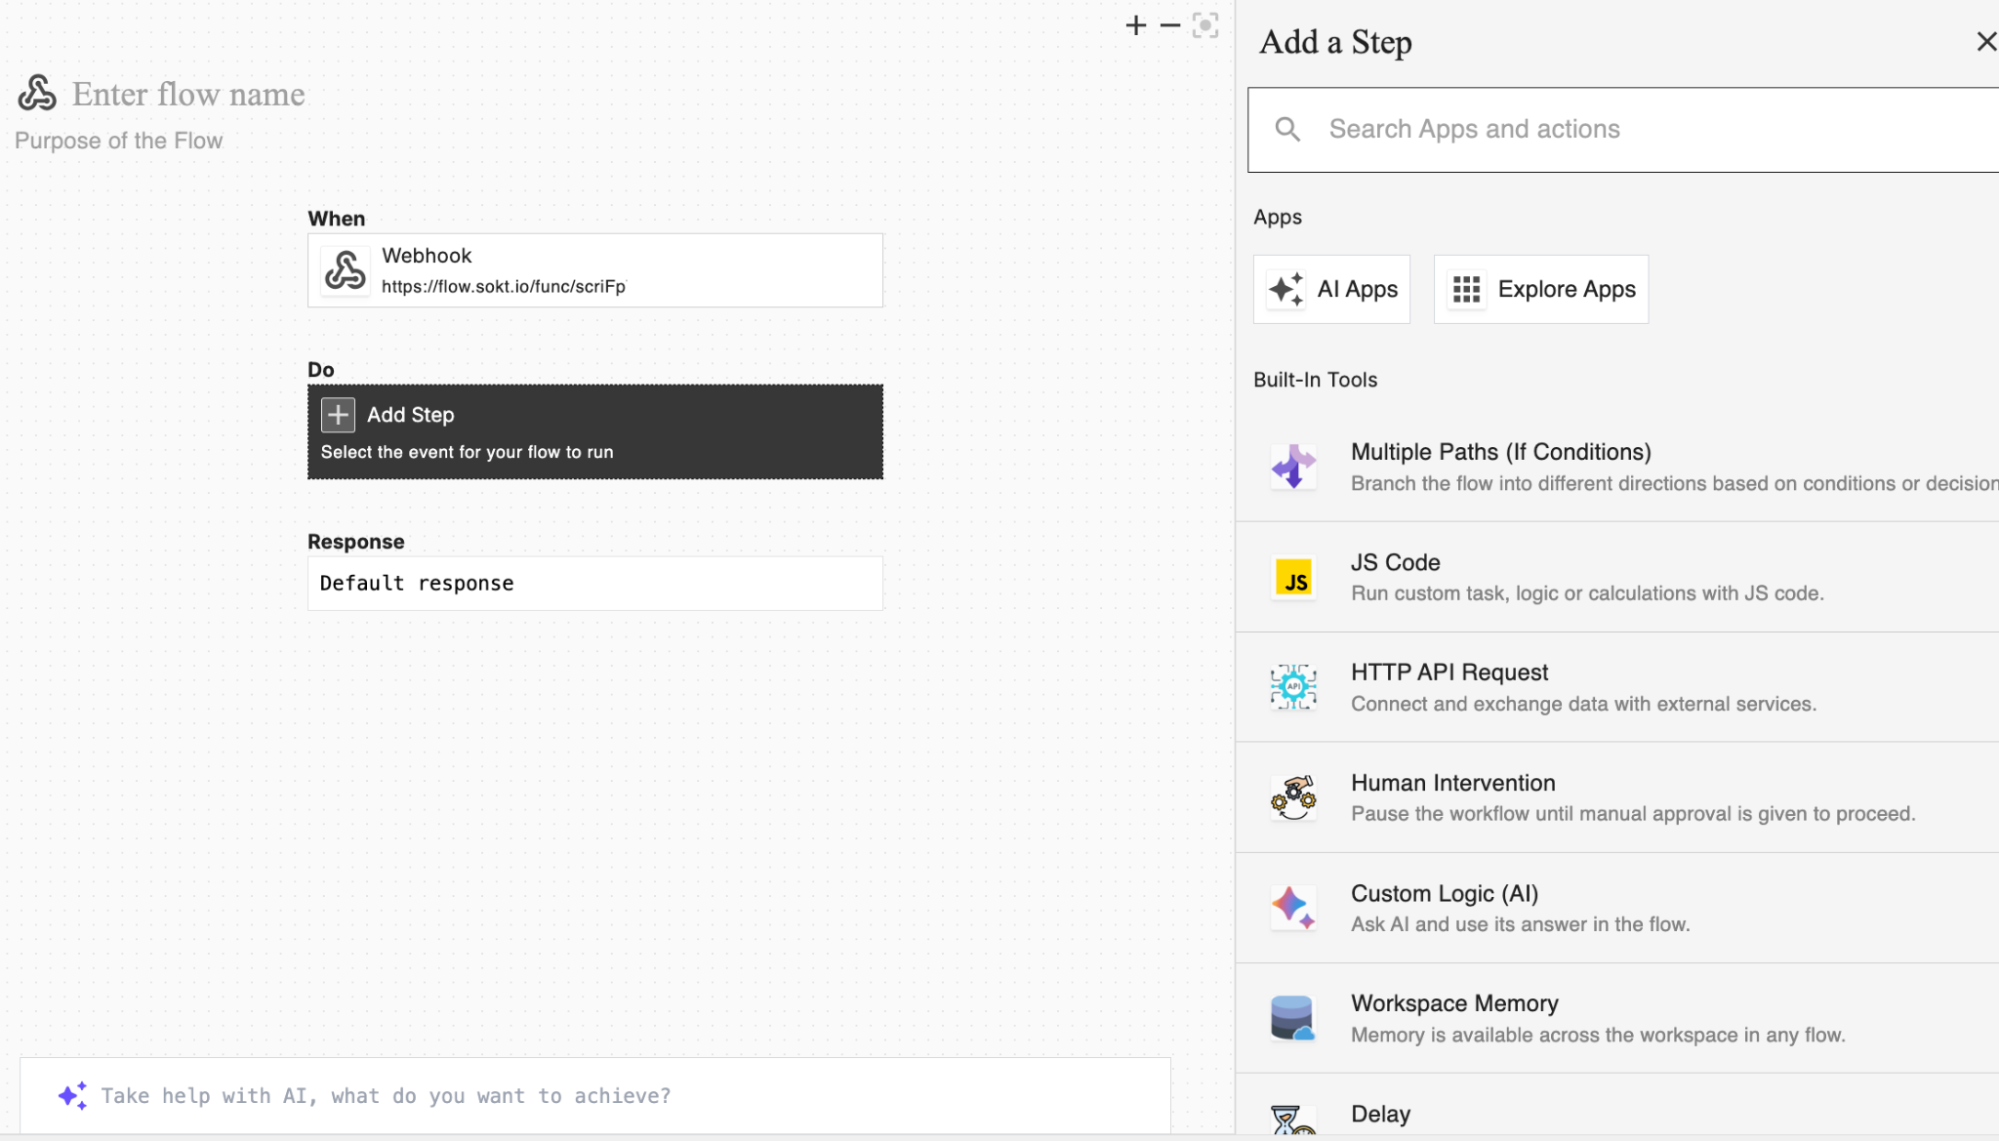
Task: Click the Take help with AI prompt box
Action: pyautogui.click(x=594, y=1095)
